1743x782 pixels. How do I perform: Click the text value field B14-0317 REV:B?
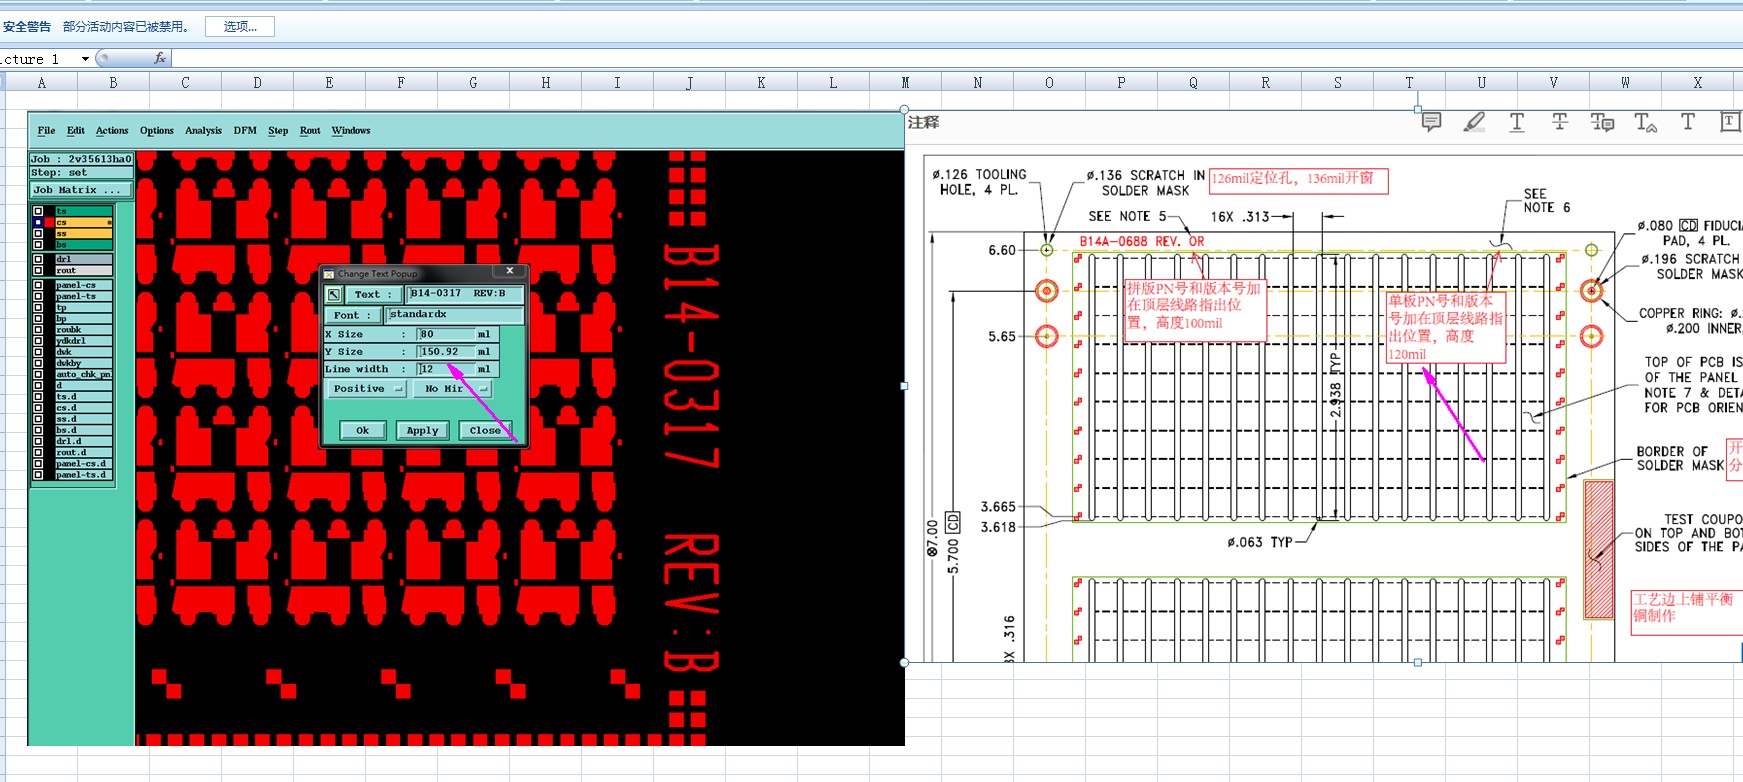(464, 294)
